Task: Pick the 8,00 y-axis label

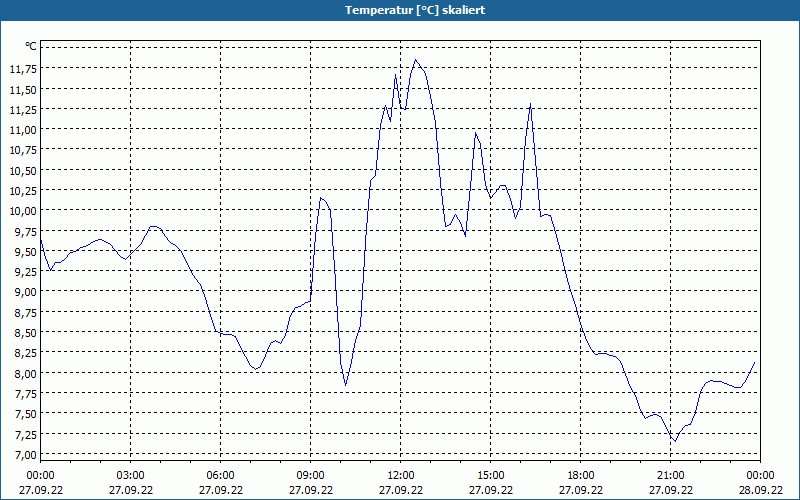Action: [x=25, y=373]
